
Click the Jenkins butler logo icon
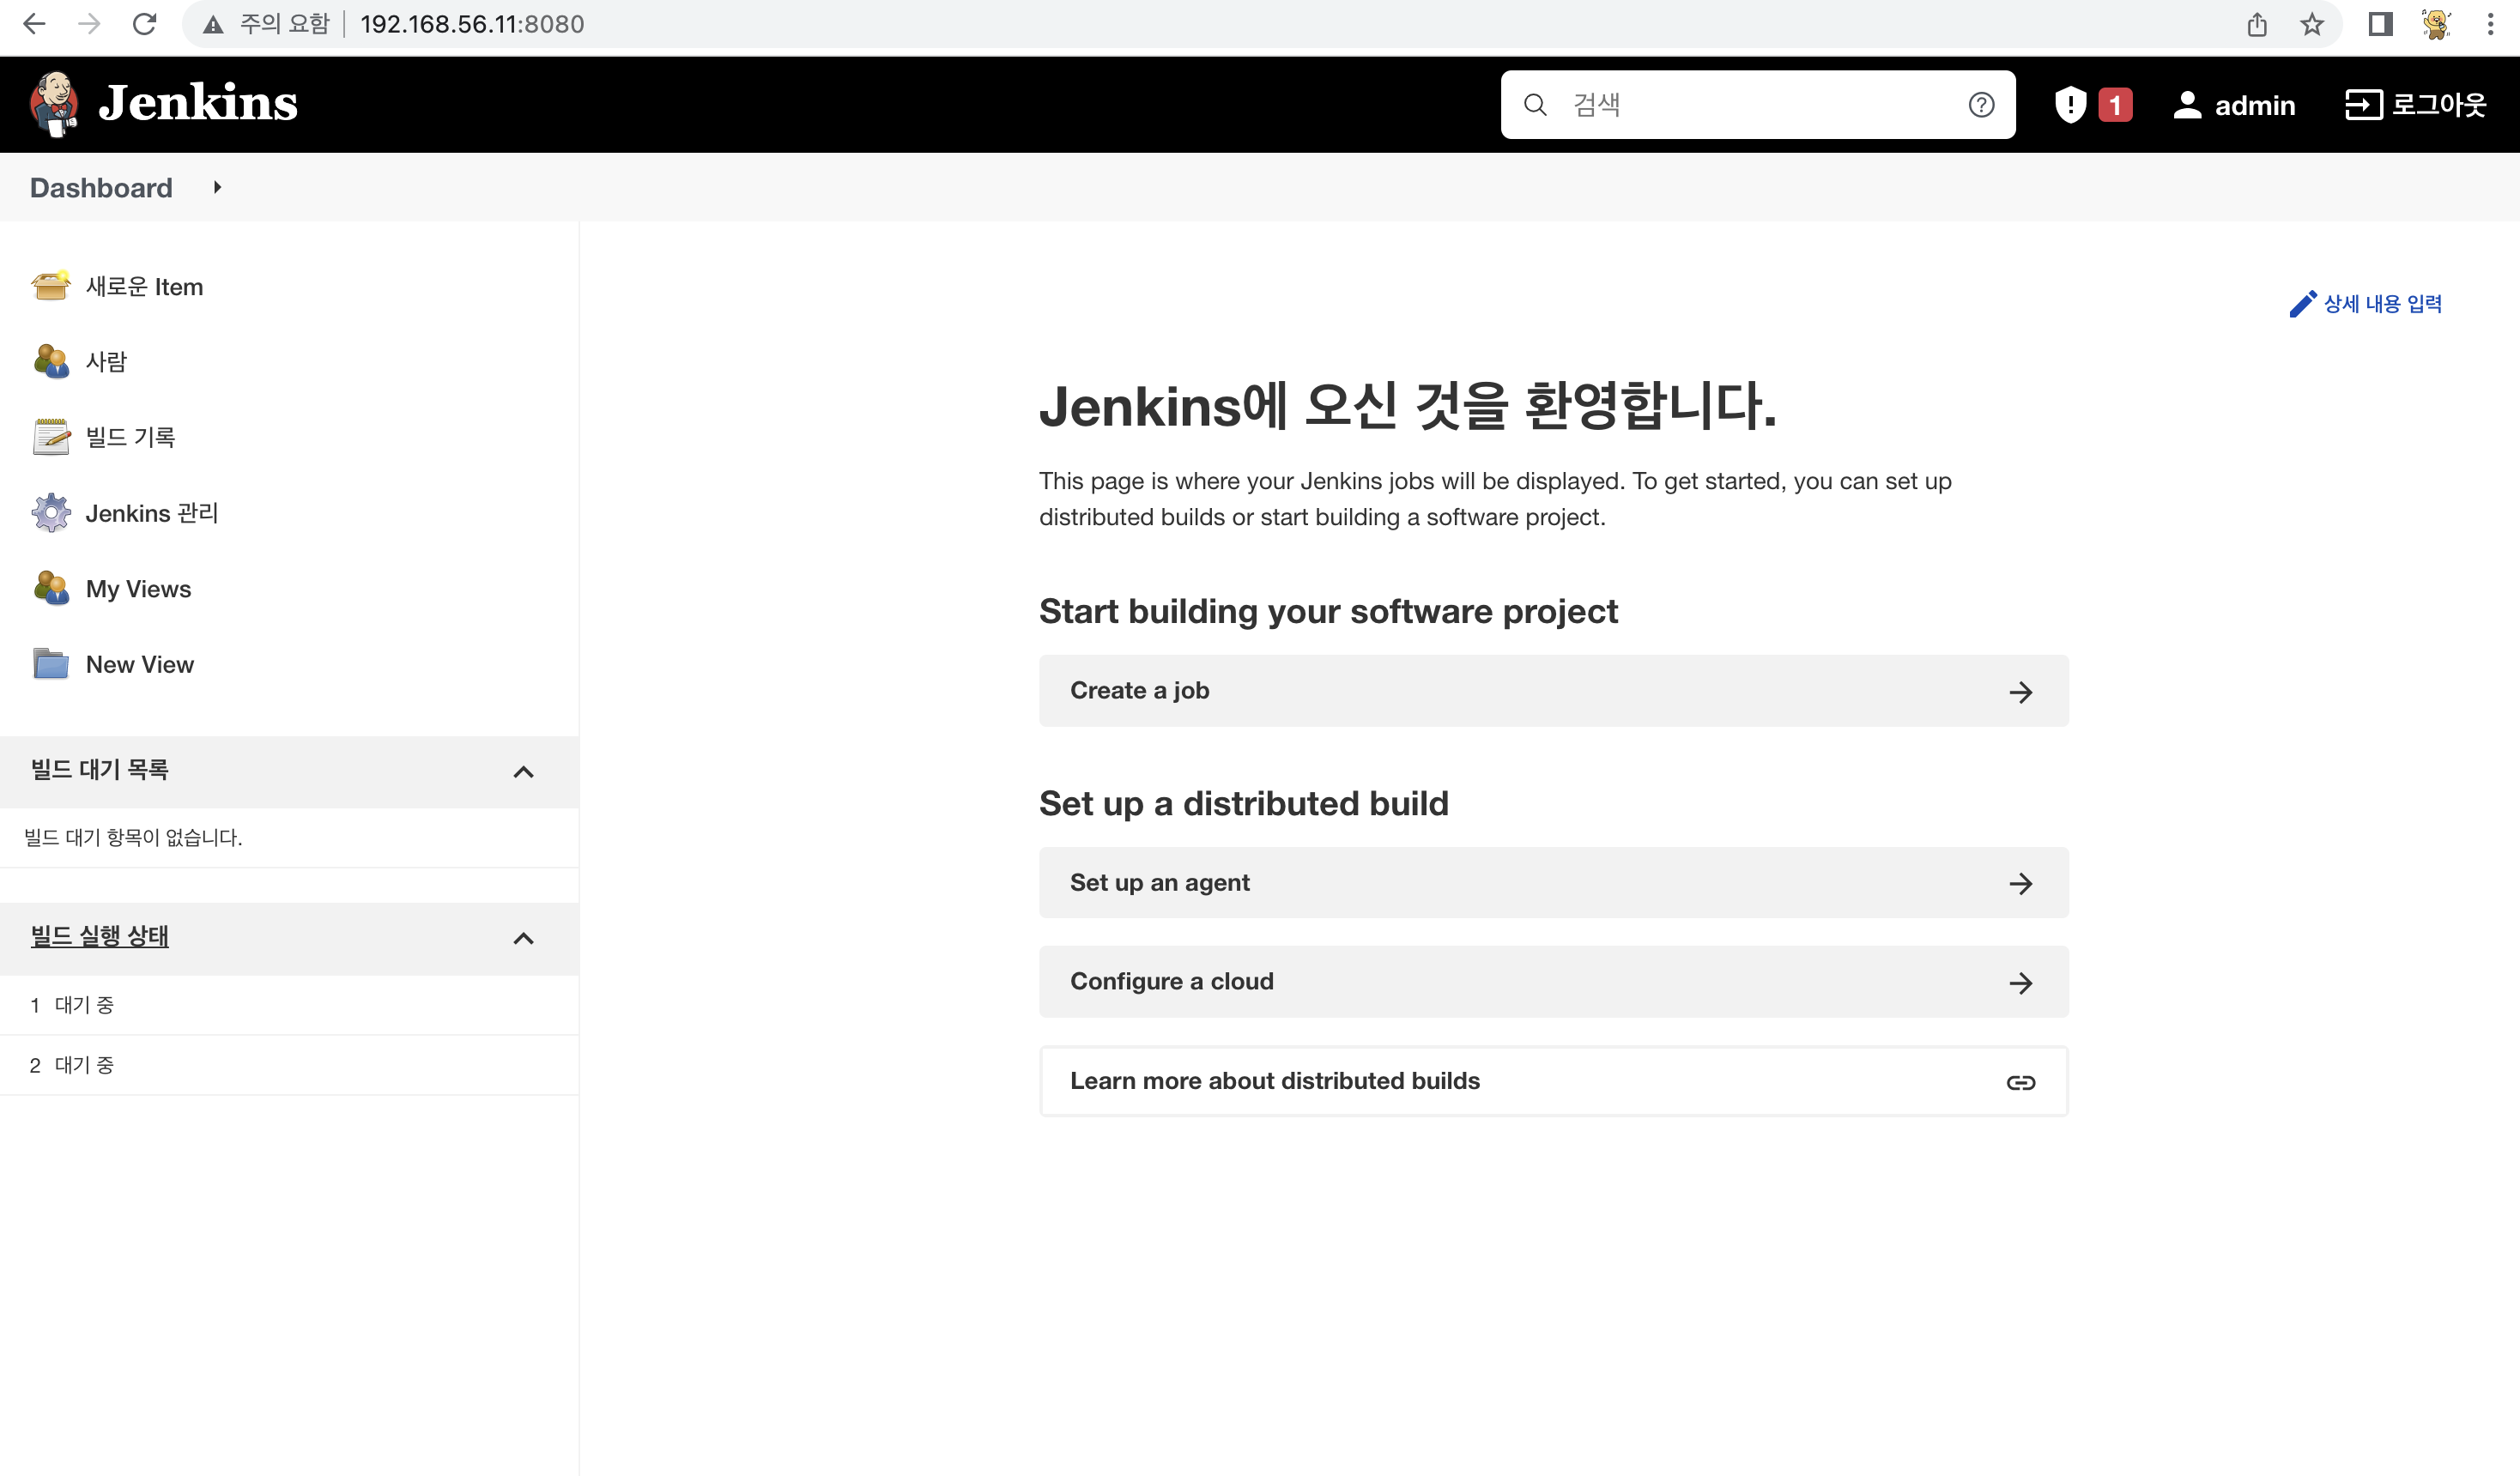[54, 103]
